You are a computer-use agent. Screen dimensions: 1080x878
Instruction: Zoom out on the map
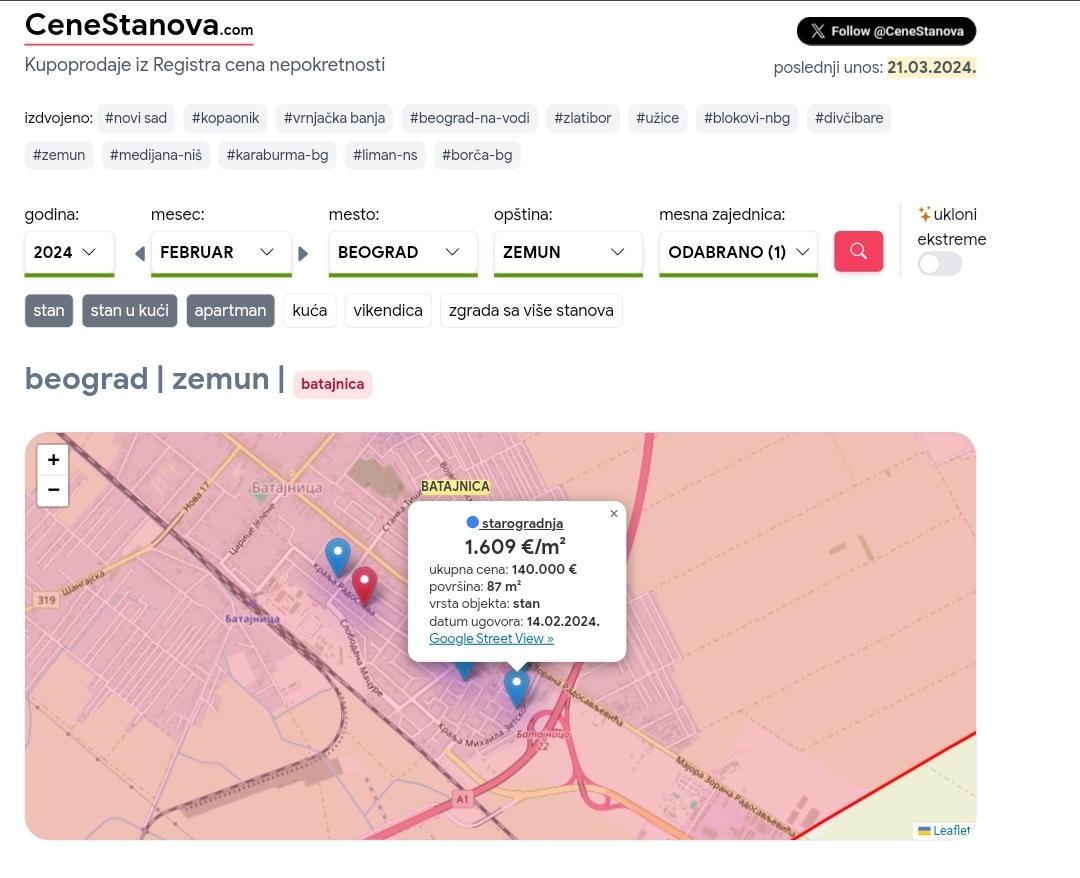[53, 490]
